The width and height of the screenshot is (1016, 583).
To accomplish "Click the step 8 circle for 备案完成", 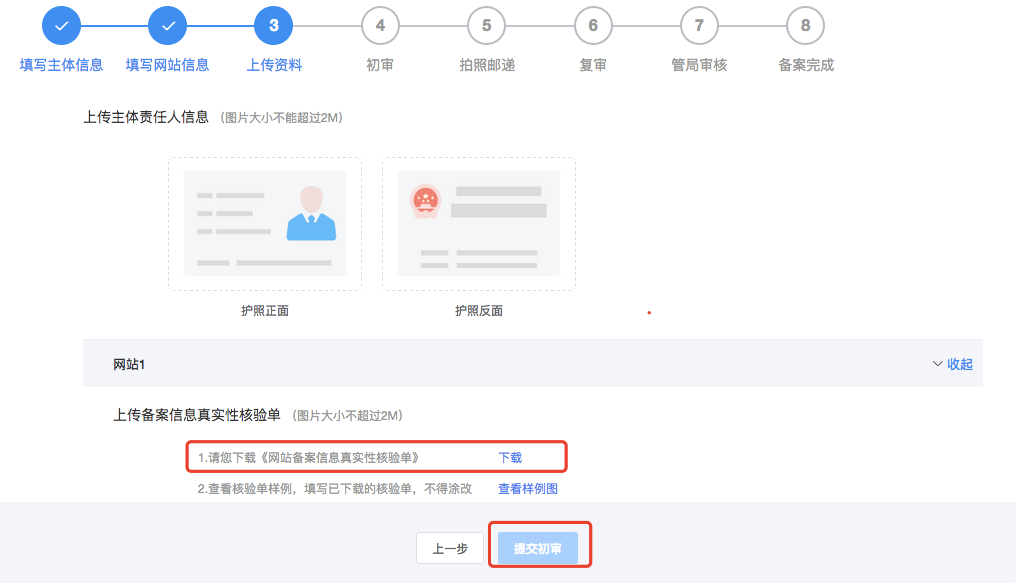I will coord(805,25).
